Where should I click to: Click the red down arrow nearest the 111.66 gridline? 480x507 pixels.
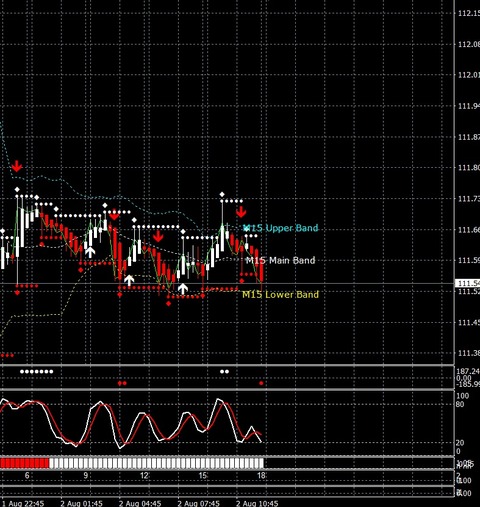pos(114,215)
